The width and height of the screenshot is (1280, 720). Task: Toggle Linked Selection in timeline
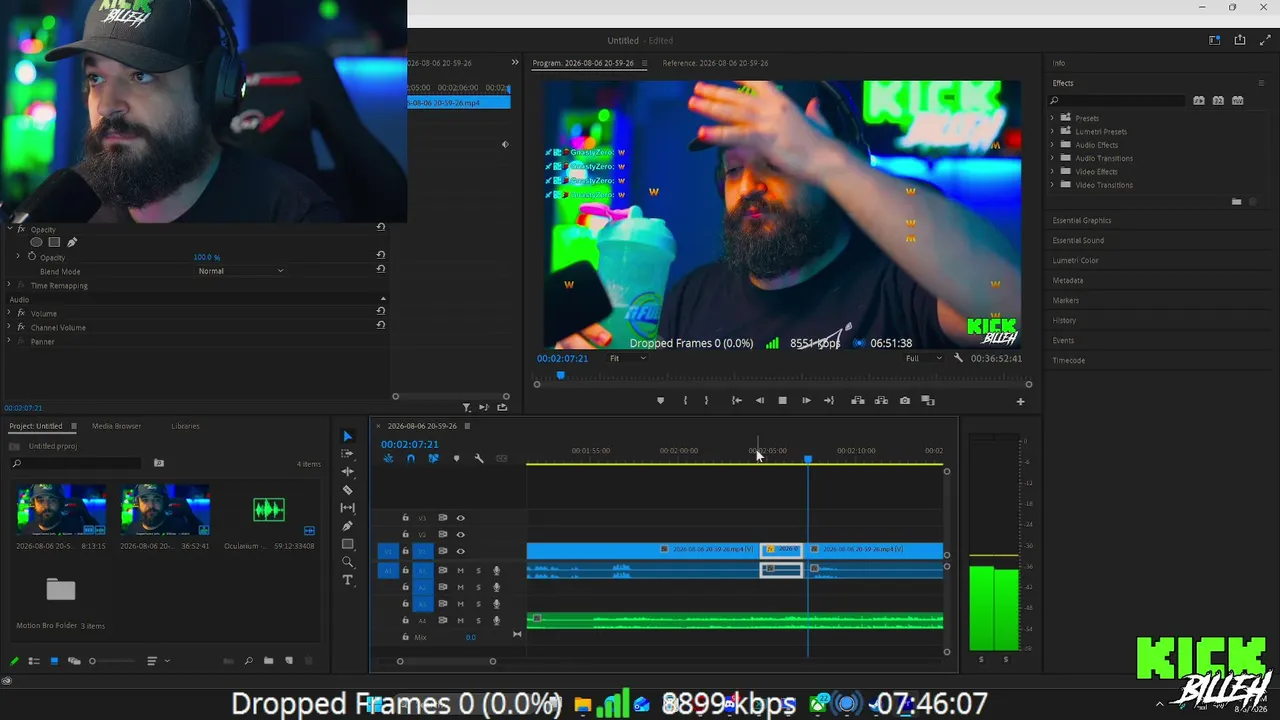click(433, 459)
